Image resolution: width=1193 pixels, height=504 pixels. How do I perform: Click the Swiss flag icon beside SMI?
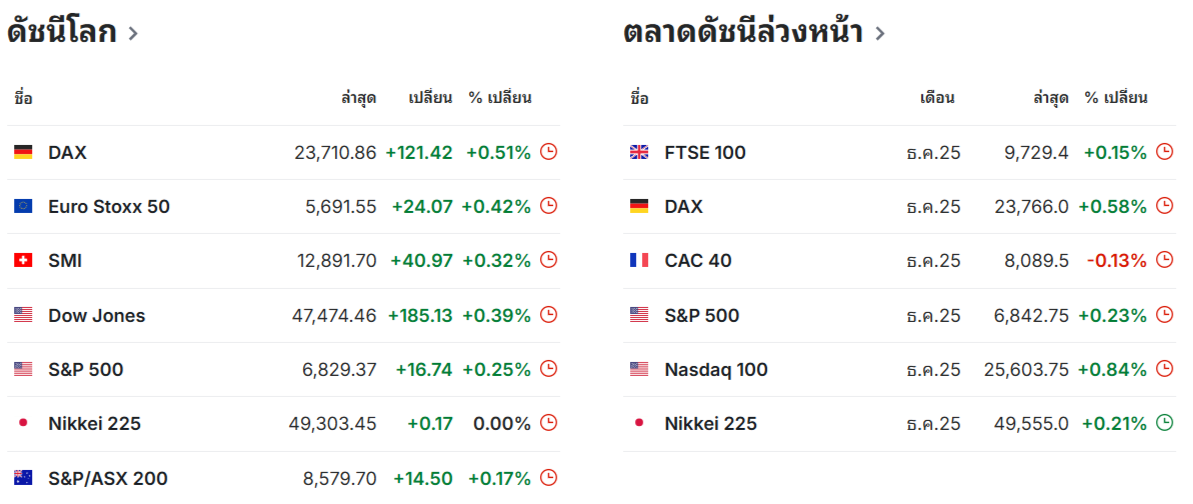pyautogui.click(x=23, y=261)
